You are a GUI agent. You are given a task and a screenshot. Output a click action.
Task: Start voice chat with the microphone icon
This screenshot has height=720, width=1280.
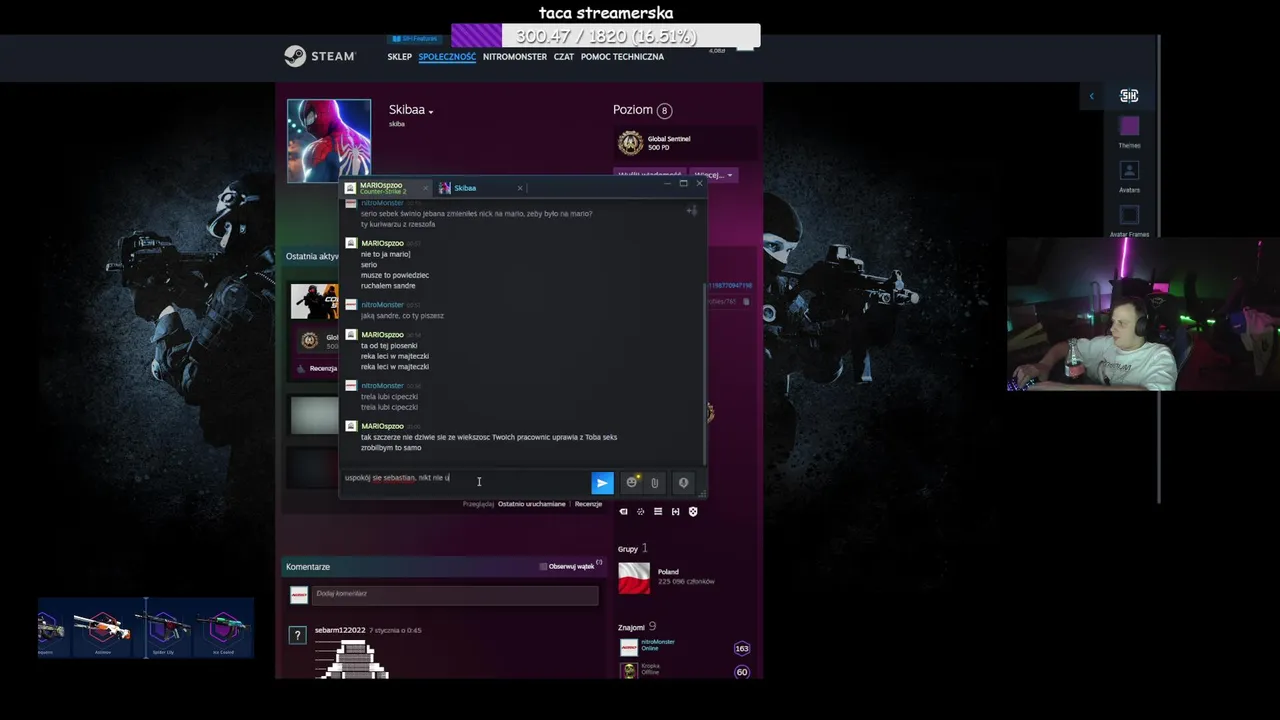683,483
